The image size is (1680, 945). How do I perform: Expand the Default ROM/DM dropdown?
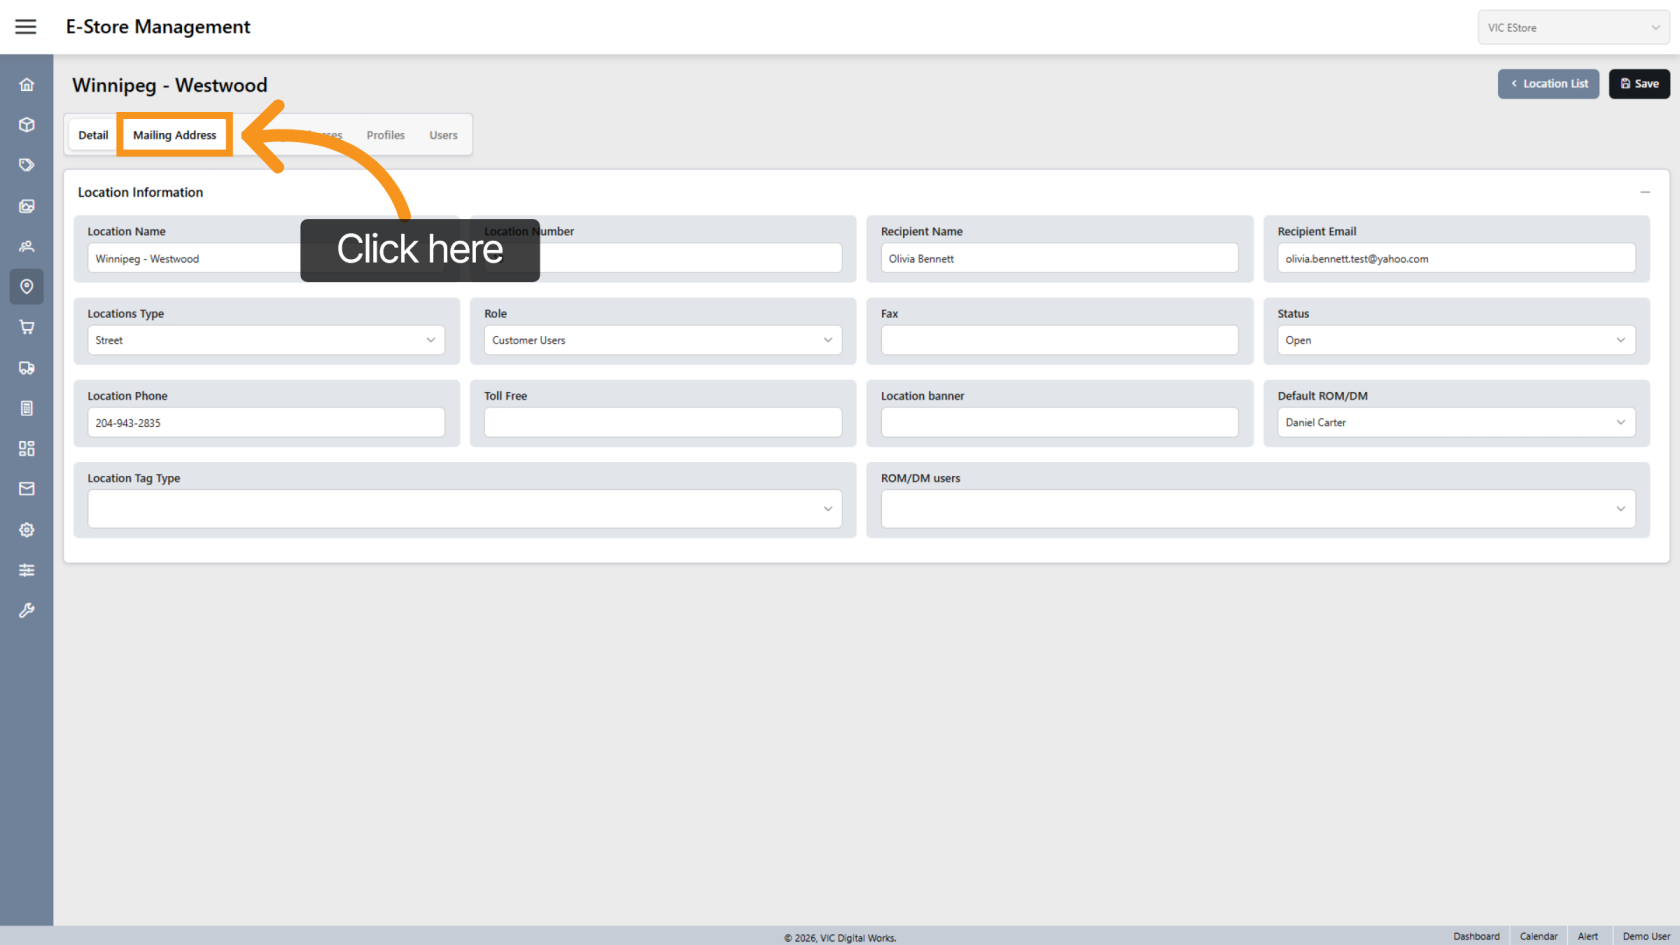click(x=1456, y=422)
